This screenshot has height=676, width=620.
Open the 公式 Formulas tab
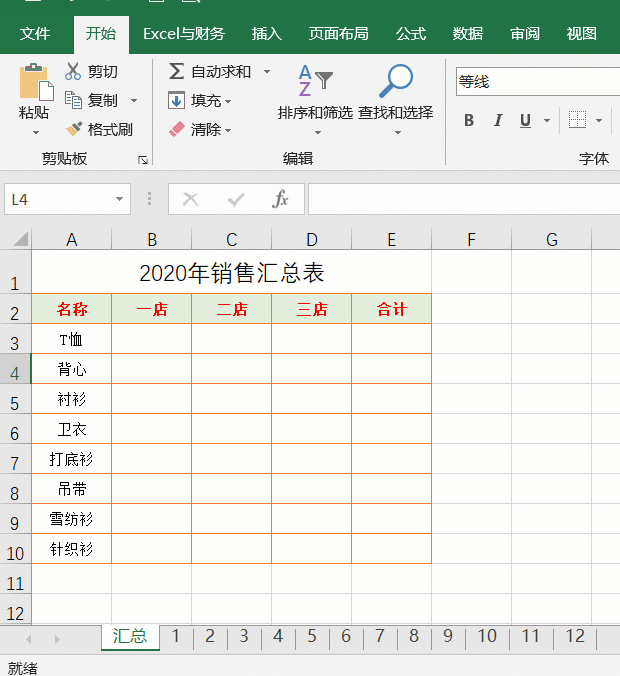click(x=411, y=34)
